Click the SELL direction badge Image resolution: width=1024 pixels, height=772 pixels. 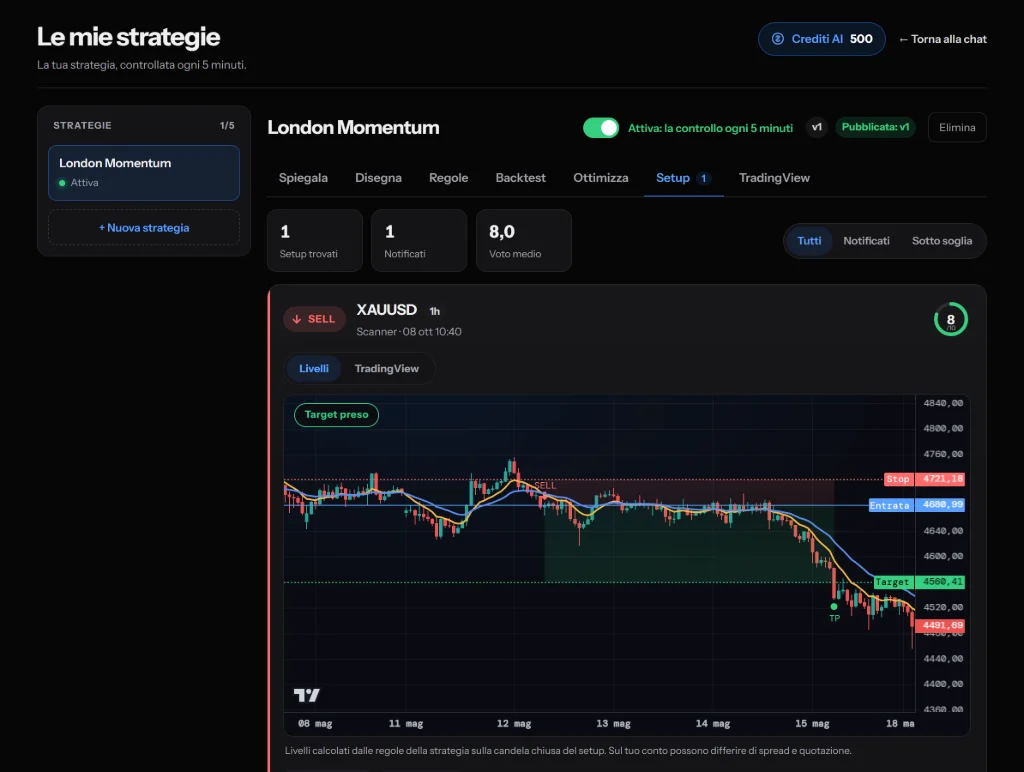pyautogui.click(x=314, y=319)
